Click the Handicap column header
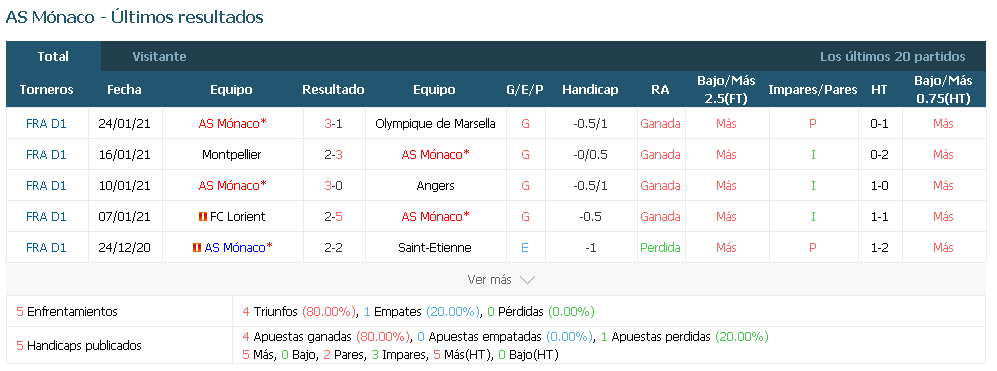 [x=590, y=90]
